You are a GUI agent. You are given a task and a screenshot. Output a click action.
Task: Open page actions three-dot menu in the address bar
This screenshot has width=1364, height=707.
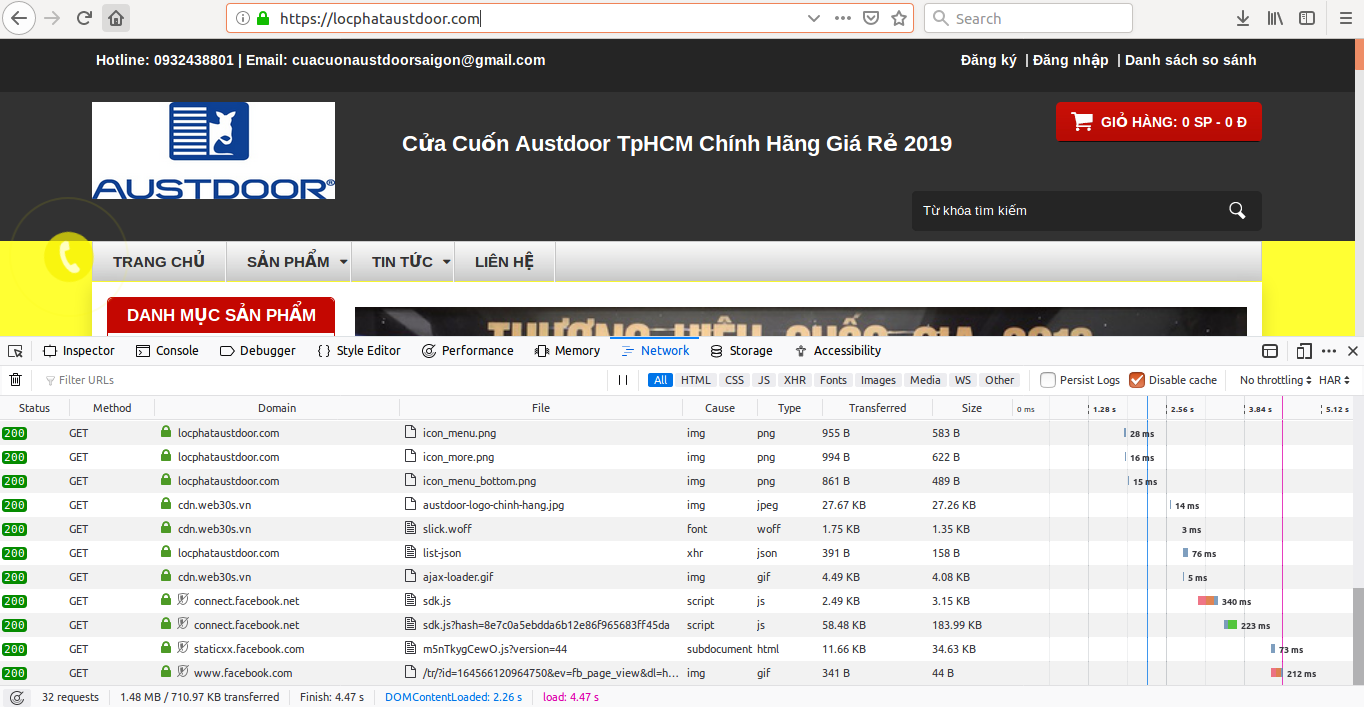tap(843, 18)
